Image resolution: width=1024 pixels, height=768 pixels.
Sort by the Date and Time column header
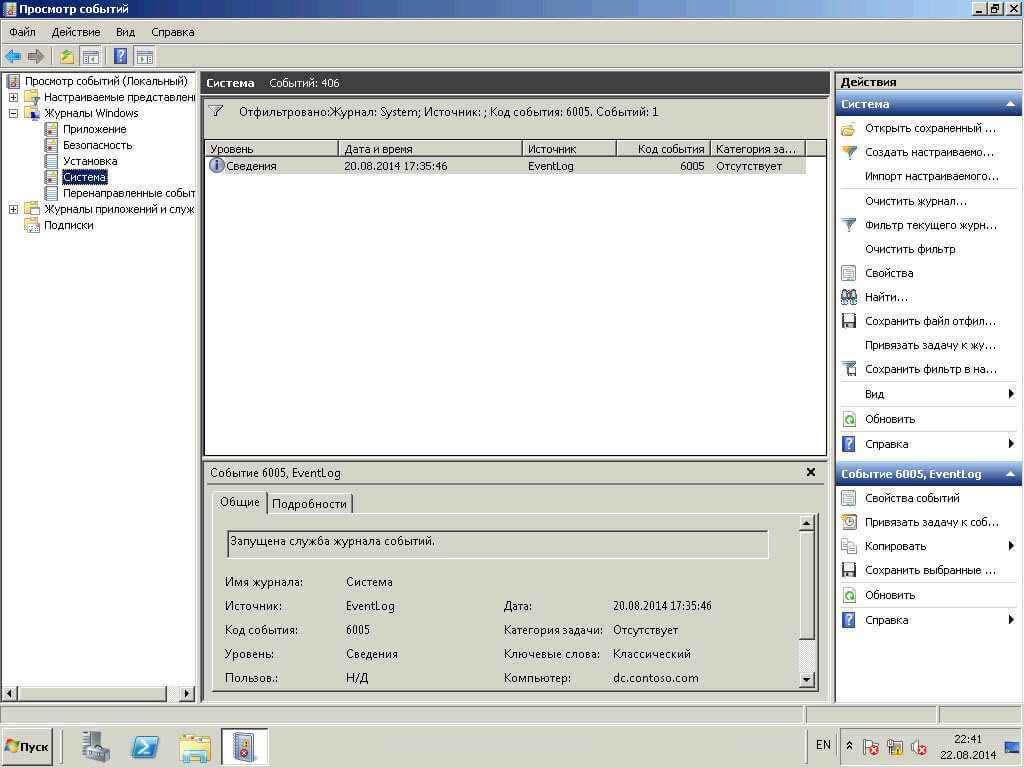tap(430, 149)
